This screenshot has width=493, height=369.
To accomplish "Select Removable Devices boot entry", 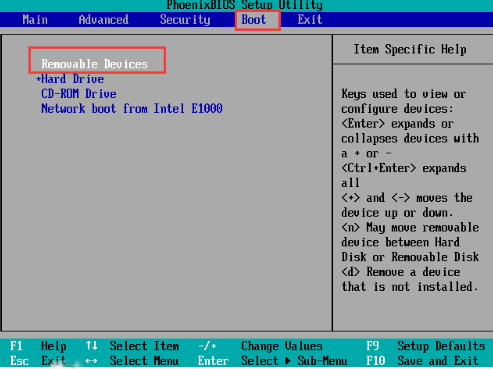I will point(94,64).
